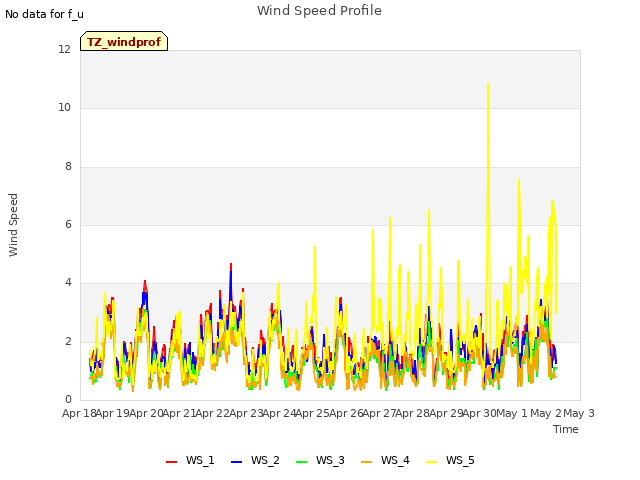Click the tallest yellow WS_5 spike peak
Image resolution: width=640 pixels, height=480 pixels.
click(488, 84)
